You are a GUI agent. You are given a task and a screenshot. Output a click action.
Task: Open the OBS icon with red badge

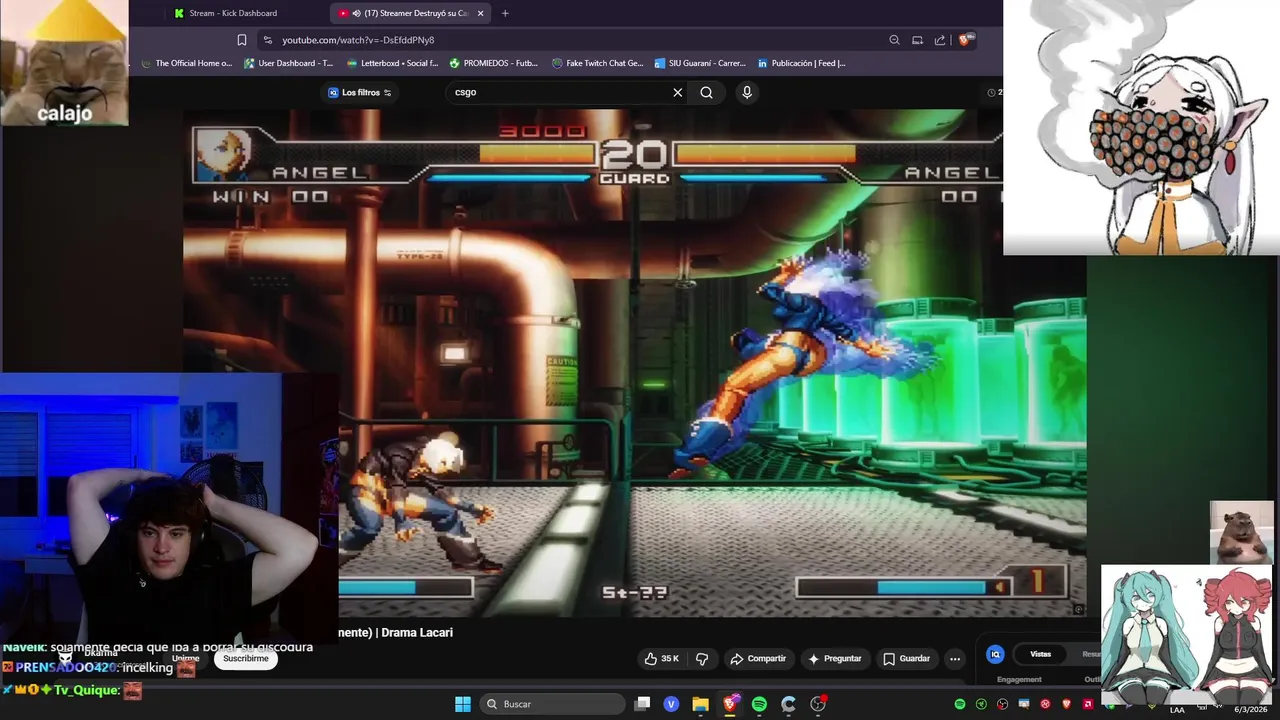818,704
